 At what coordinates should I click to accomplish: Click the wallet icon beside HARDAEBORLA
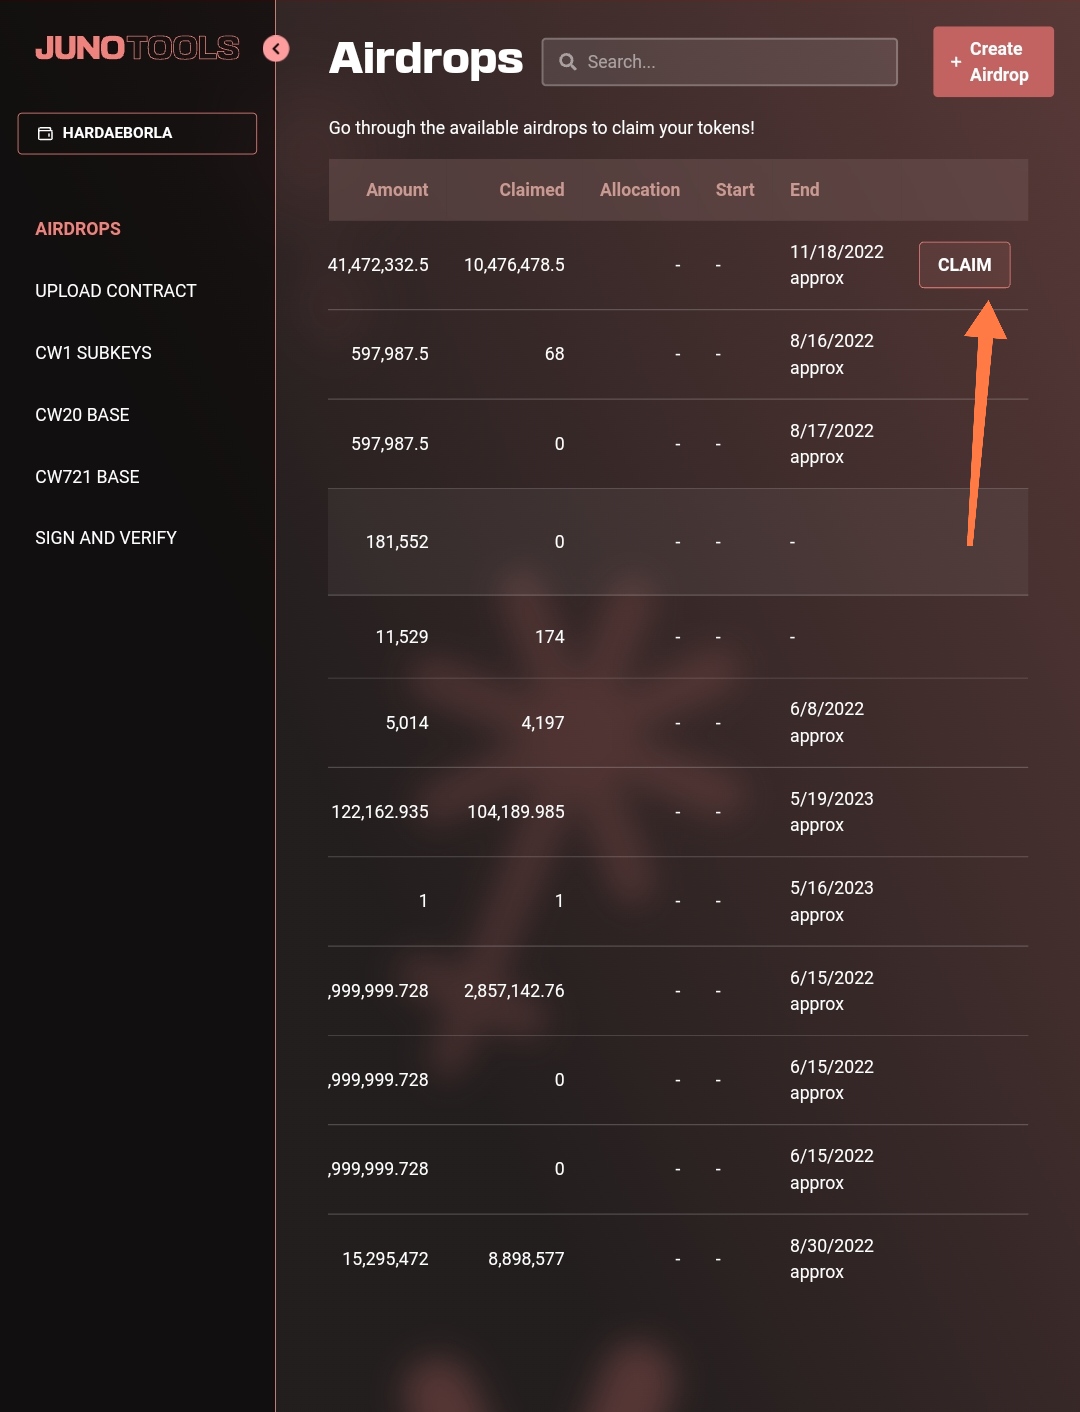tap(45, 133)
